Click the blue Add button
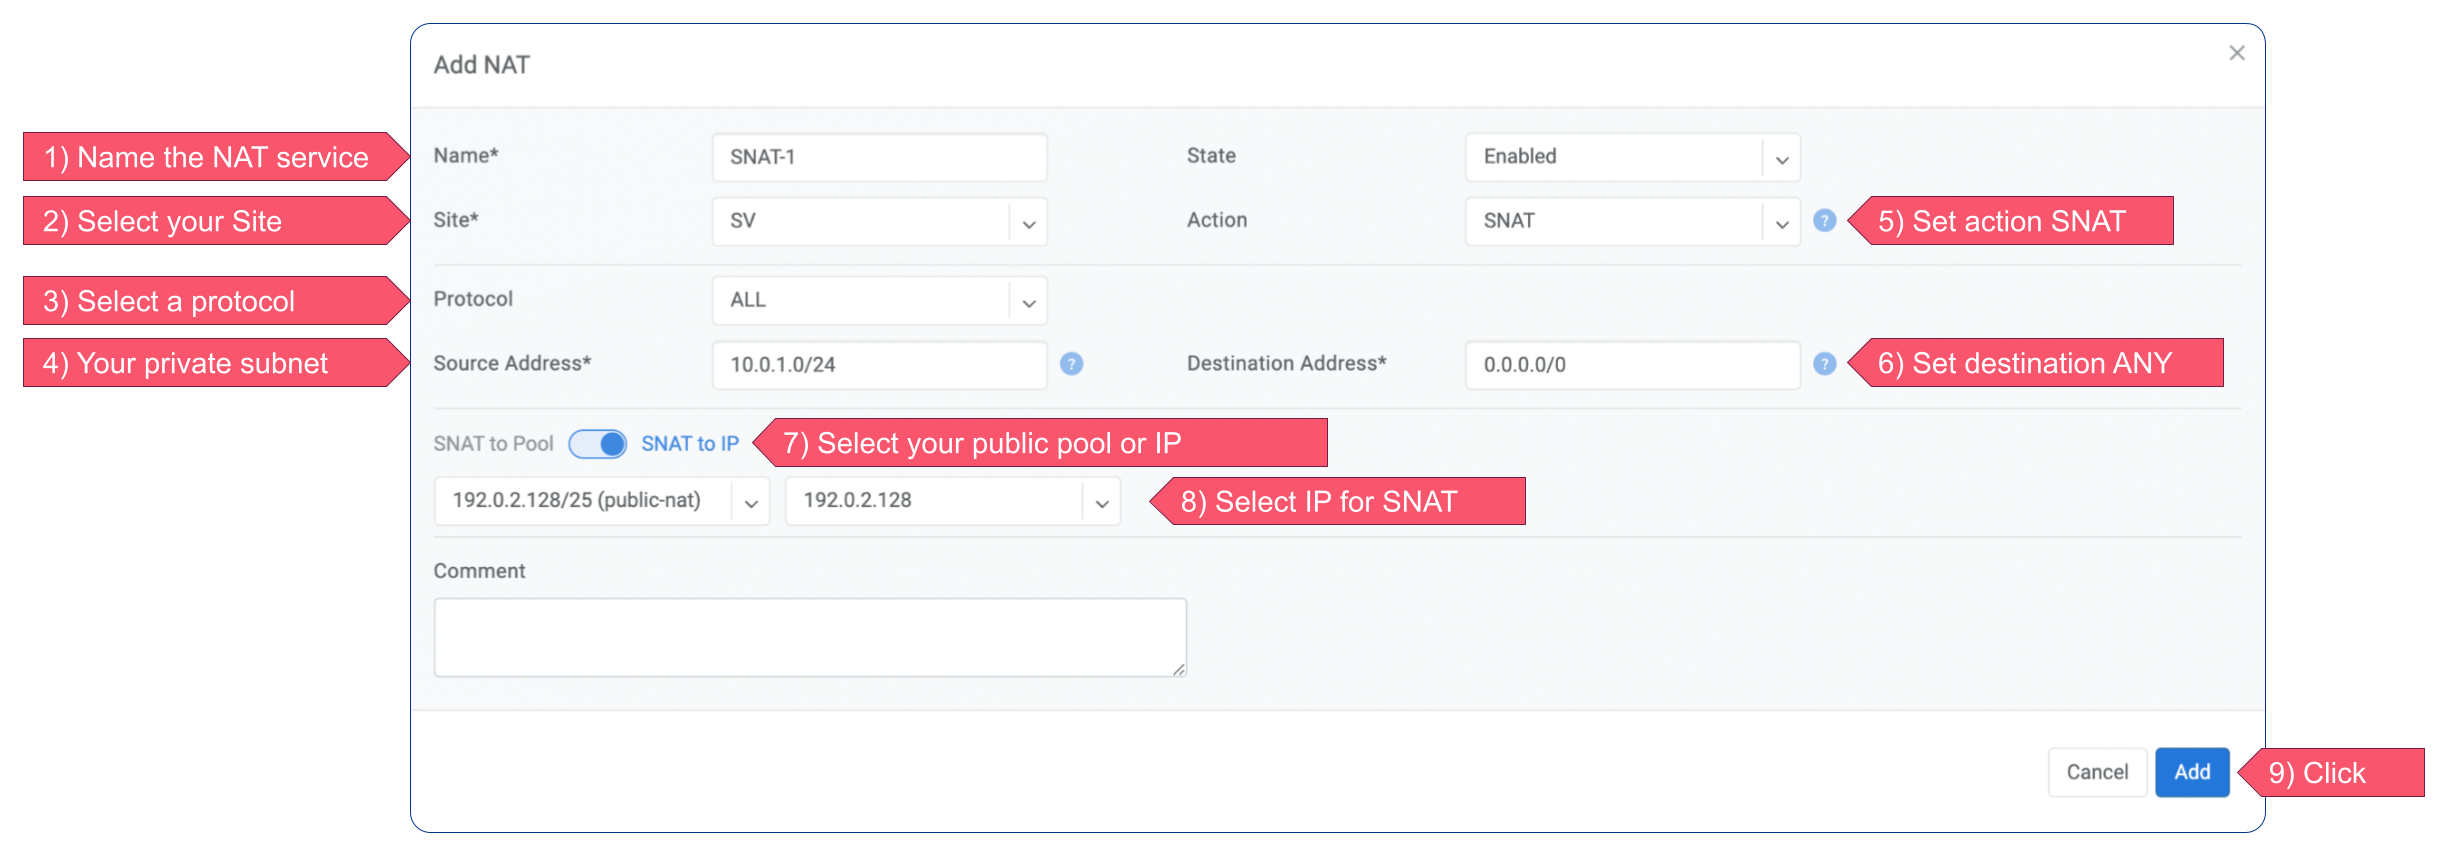The width and height of the screenshot is (2441, 857). click(2191, 772)
